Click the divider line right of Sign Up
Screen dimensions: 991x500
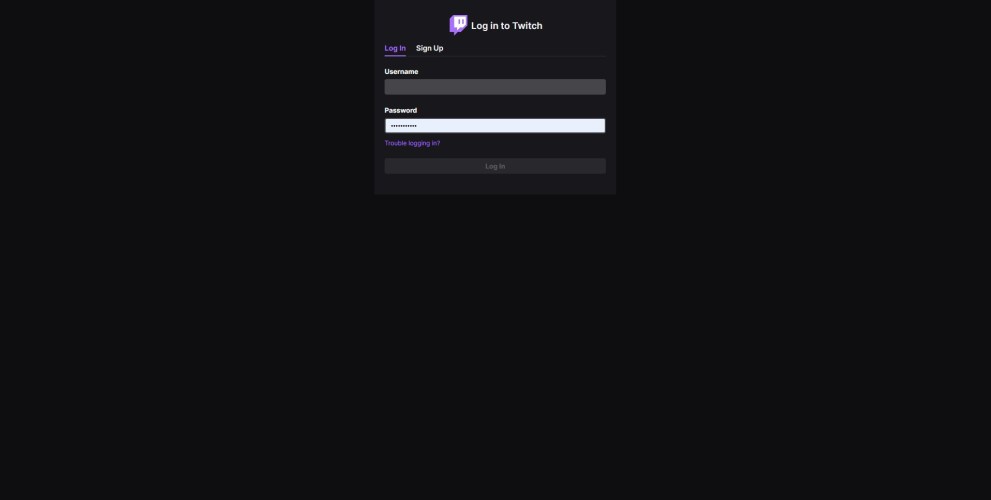pyautogui.click(x=525, y=56)
